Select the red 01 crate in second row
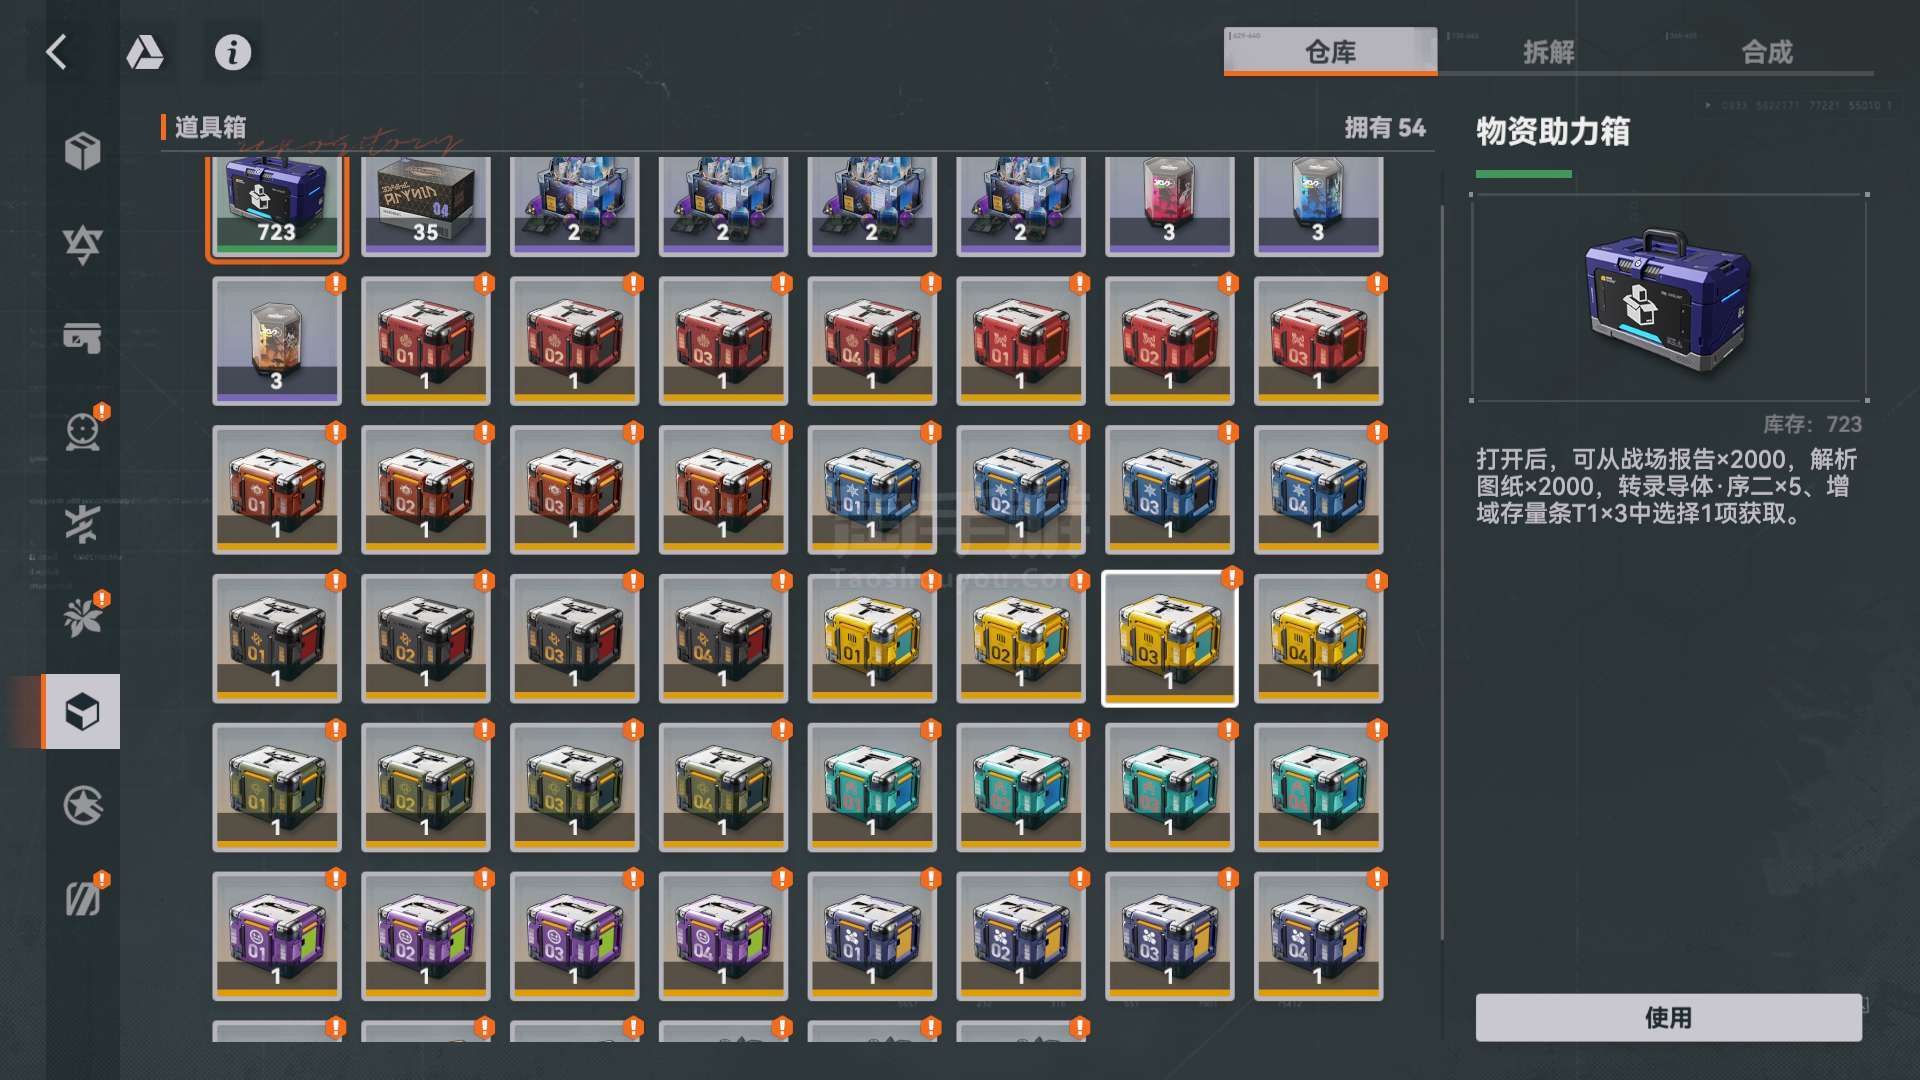This screenshot has width=1920, height=1080. (x=426, y=341)
